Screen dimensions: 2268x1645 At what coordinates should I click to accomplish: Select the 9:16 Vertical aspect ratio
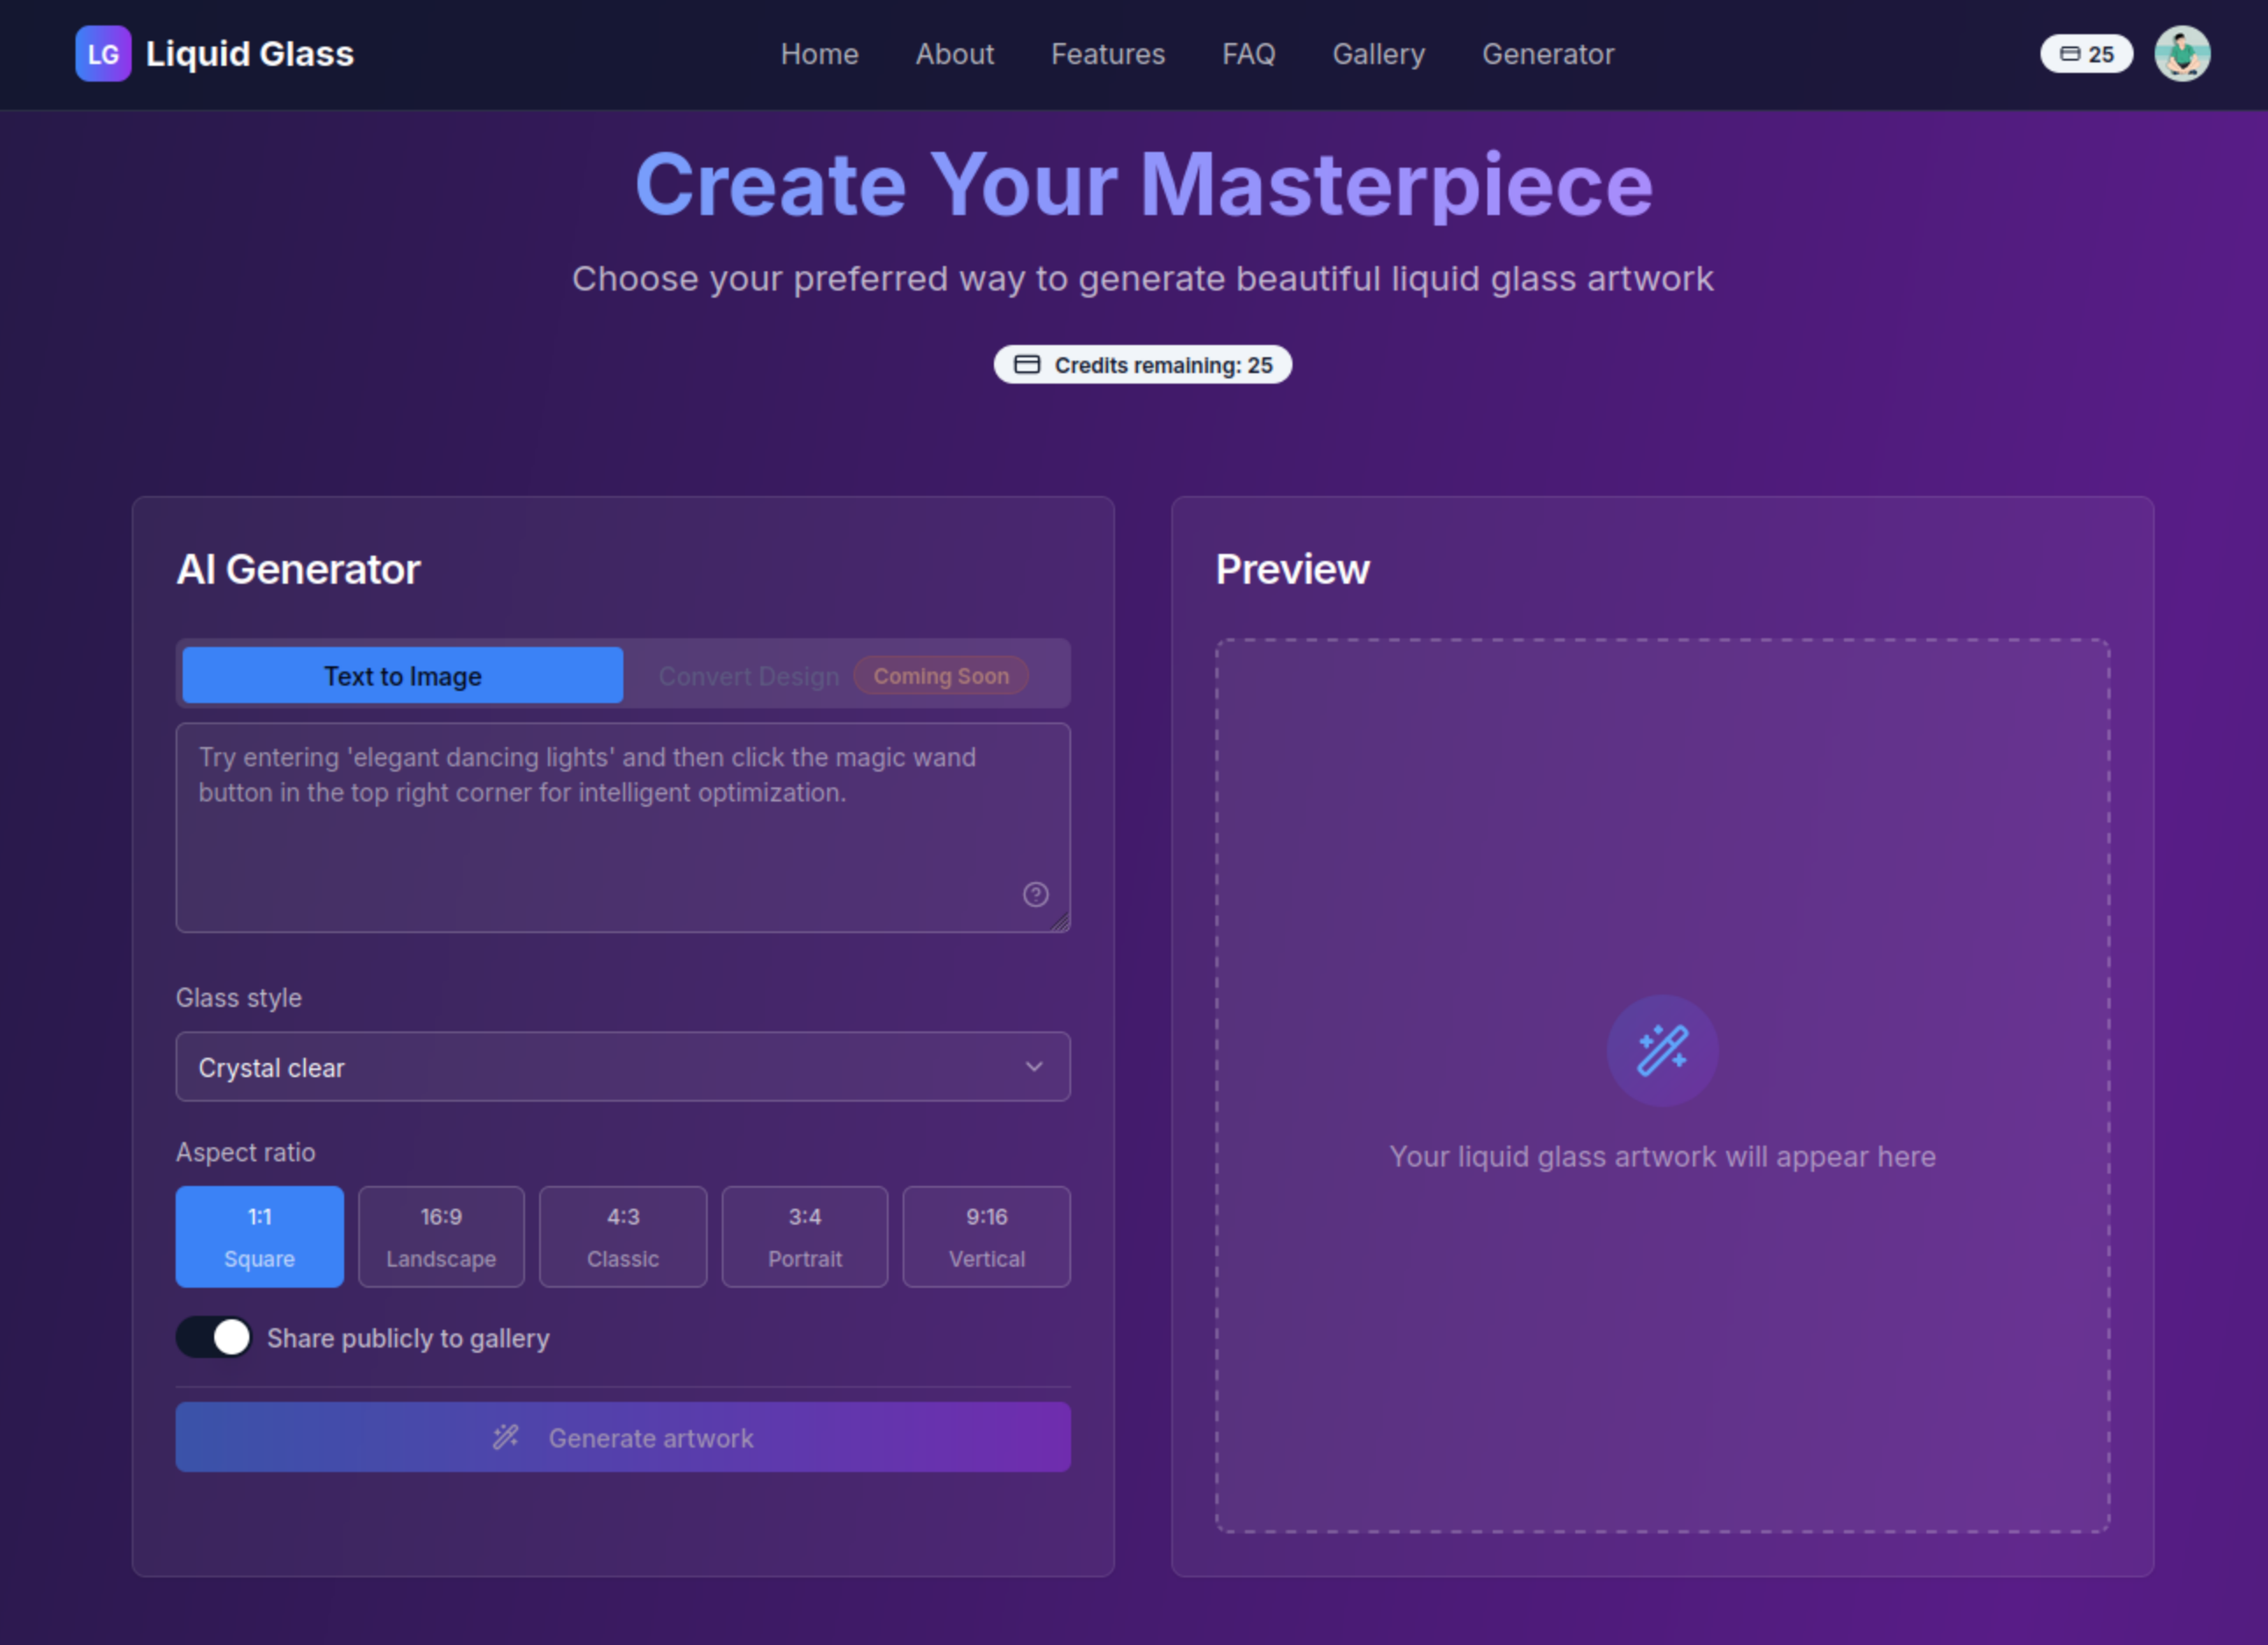click(987, 1237)
